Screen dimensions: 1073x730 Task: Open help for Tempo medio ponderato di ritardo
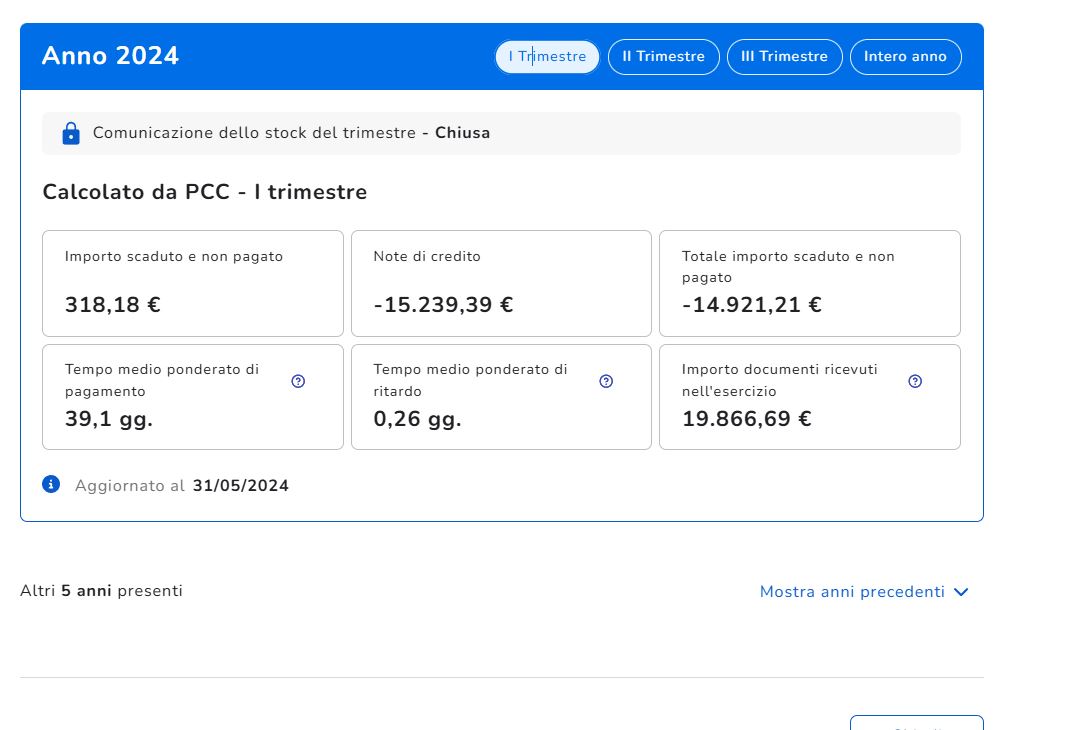pyautogui.click(x=606, y=381)
